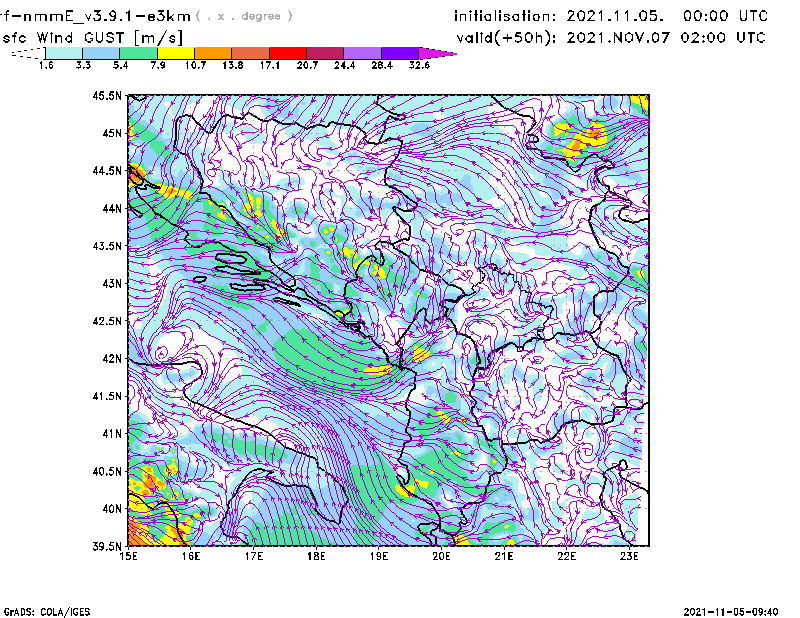
Task: Click the violet 28.4–32.6 legend swatch
Action: pyautogui.click(x=400, y=53)
